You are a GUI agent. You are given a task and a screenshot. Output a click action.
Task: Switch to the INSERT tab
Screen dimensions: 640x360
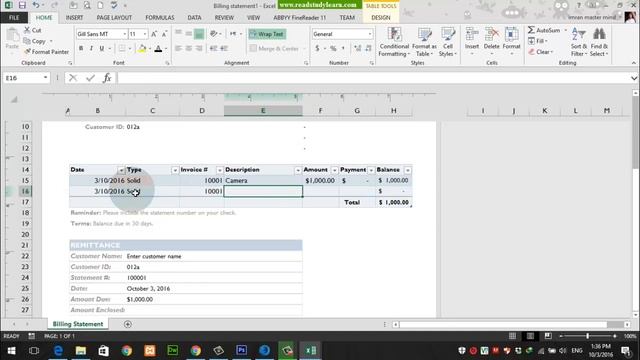[74, 18]
